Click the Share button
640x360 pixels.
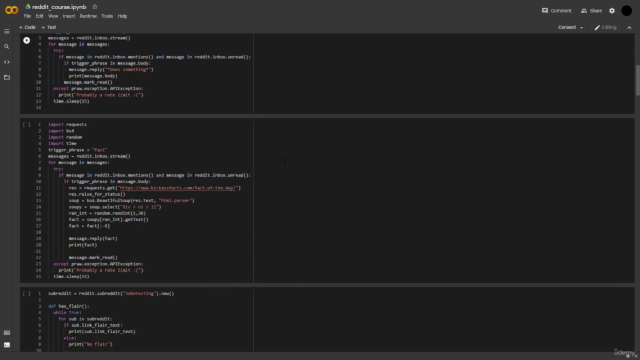click(x=591, y=11)
